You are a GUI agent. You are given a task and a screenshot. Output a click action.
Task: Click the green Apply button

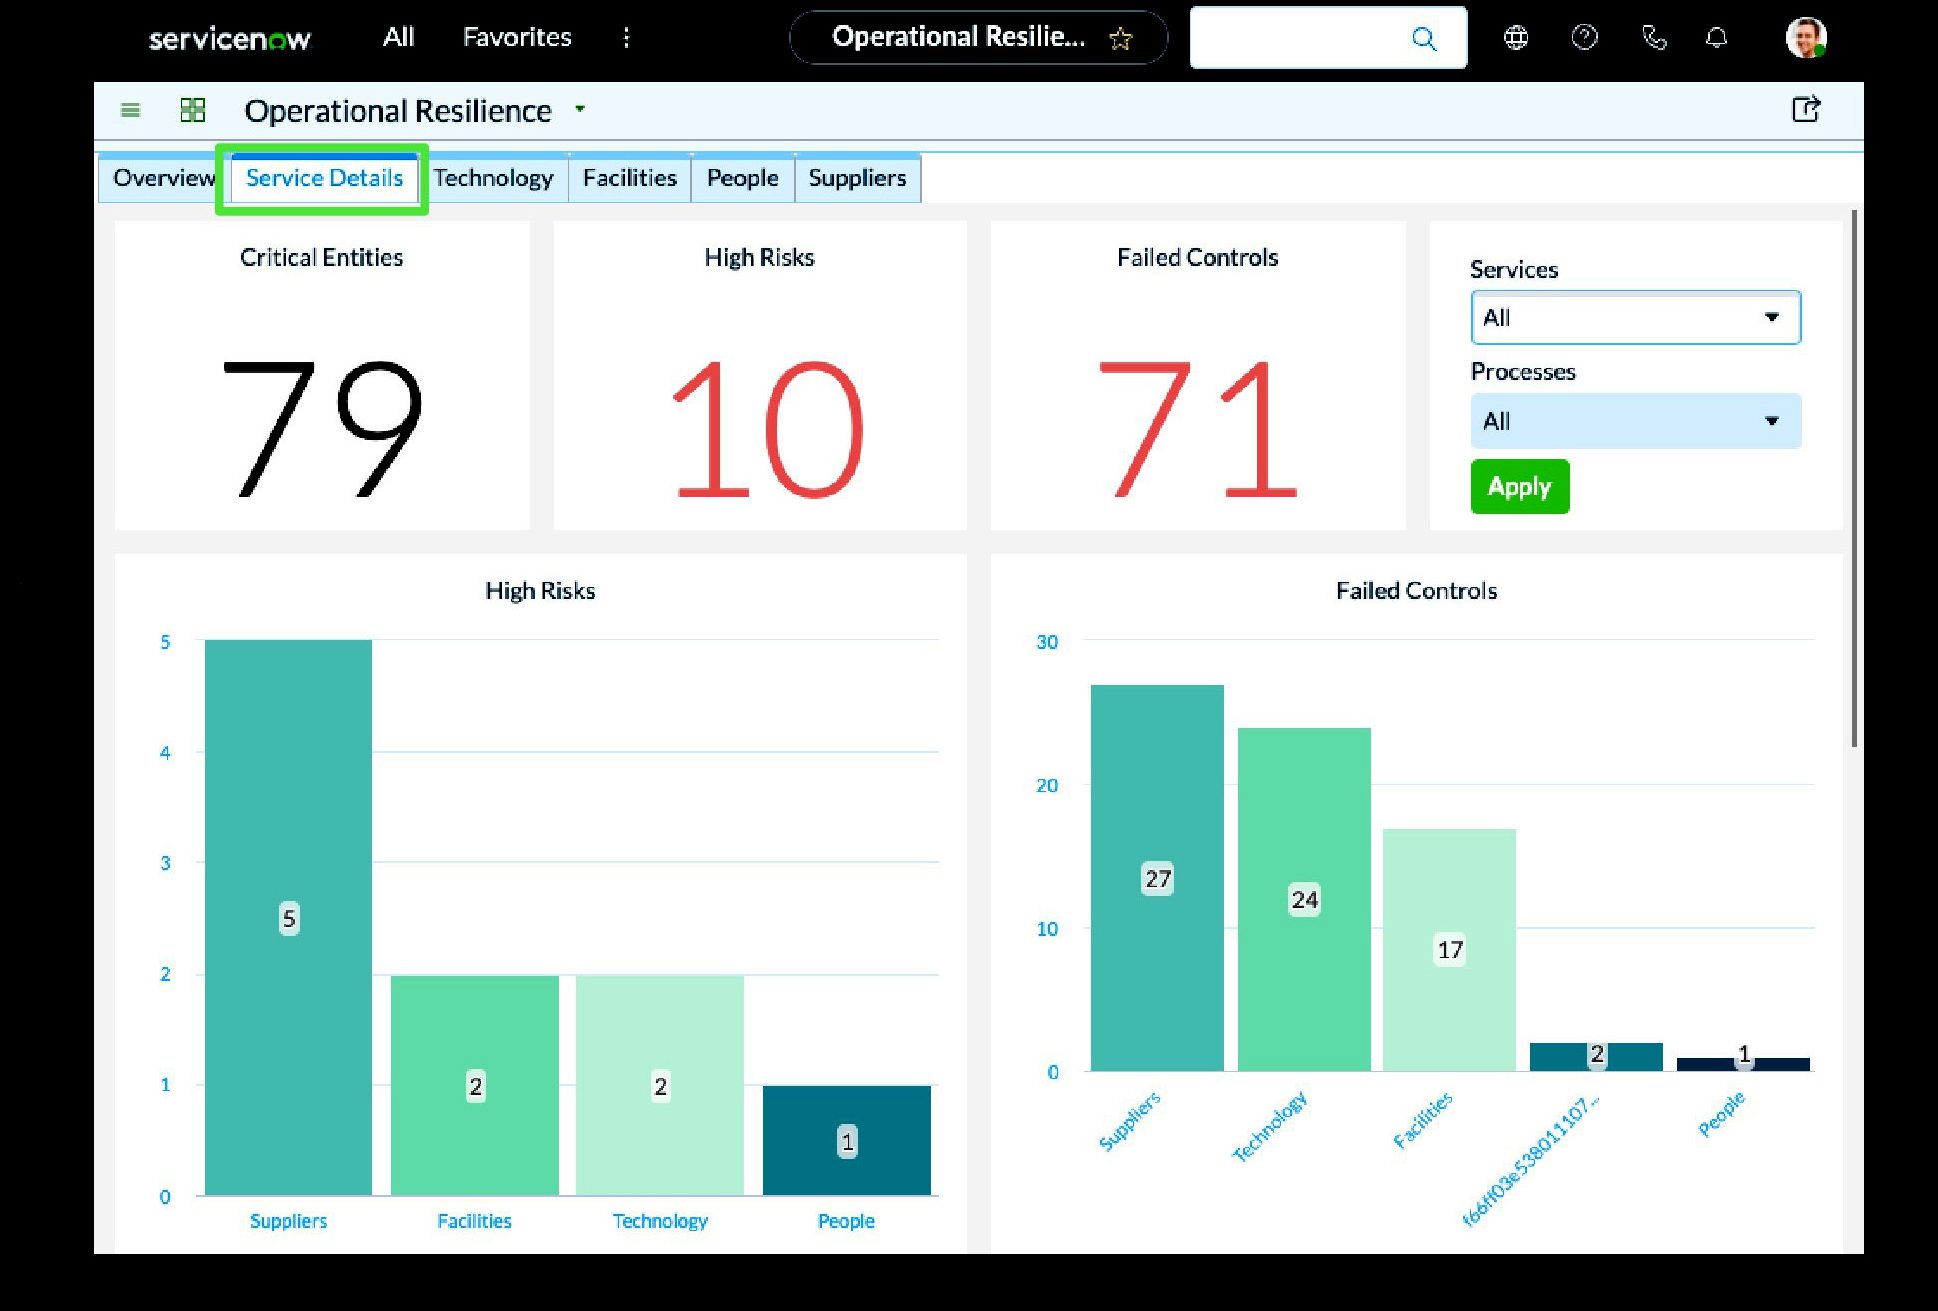pos(1520,487)
